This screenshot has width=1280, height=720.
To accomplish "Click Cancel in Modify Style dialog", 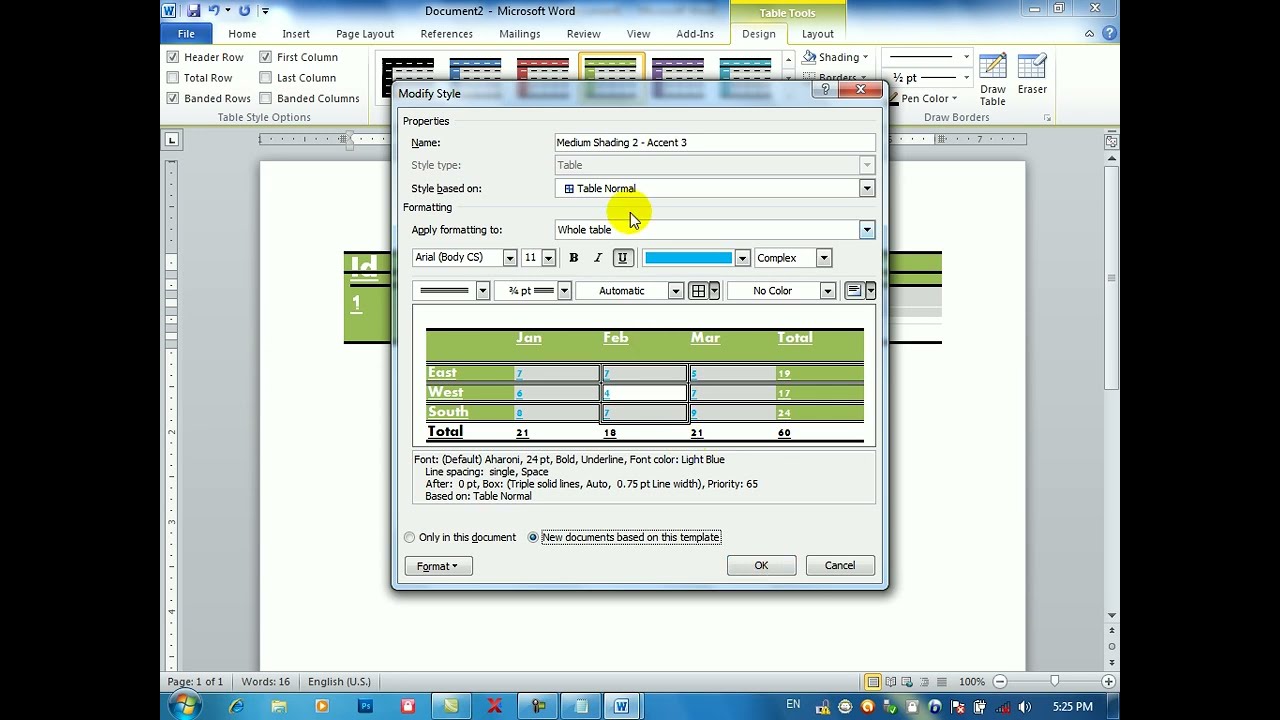I will (x=840, y=566).
